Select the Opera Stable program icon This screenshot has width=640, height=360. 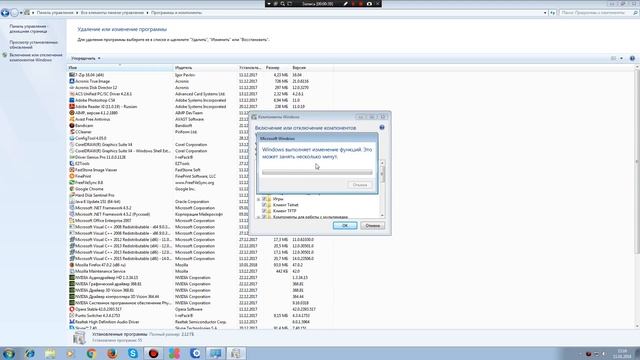(72, 309)
